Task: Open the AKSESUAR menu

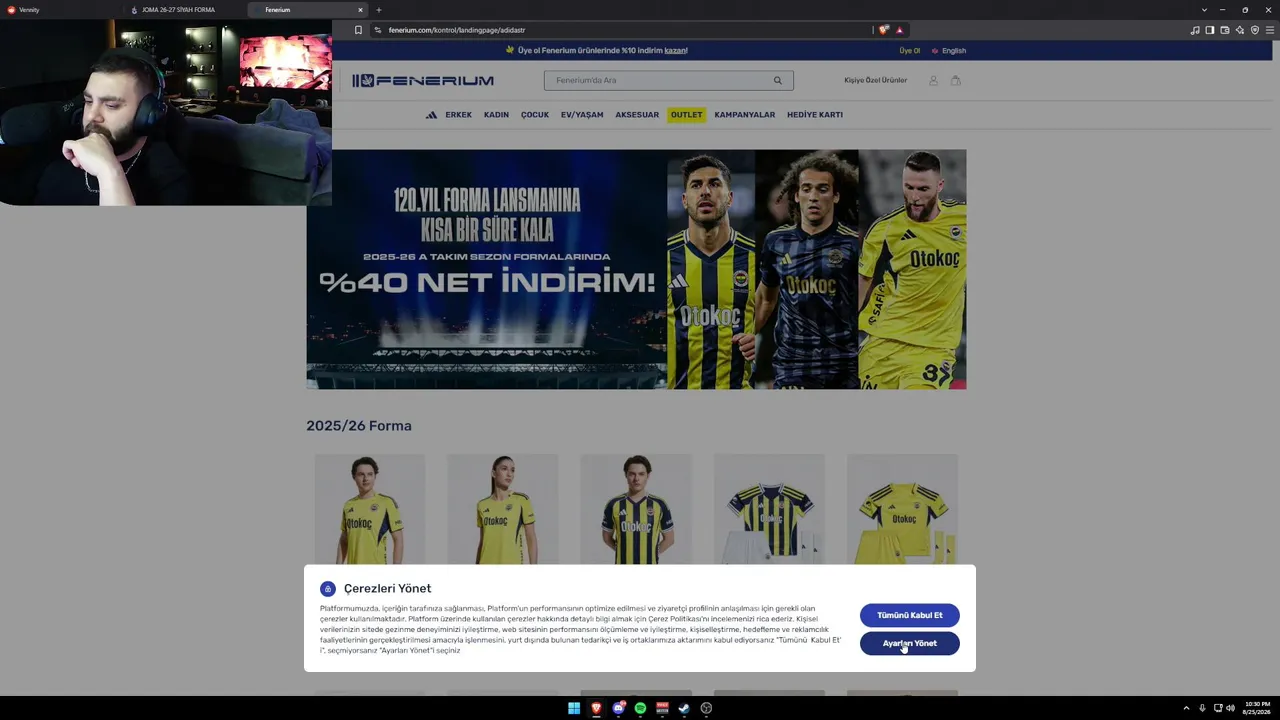Action: [x=637, y=115]
